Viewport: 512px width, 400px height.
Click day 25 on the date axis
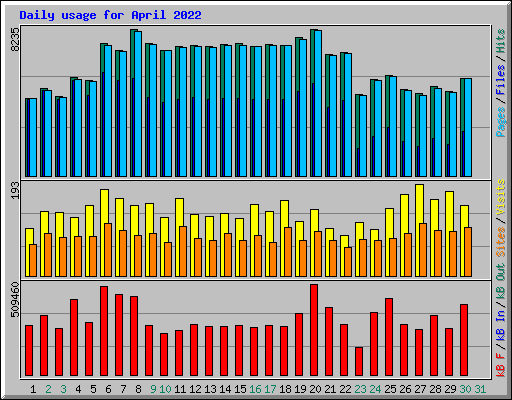pyautogui.click(x=390, y=389)
